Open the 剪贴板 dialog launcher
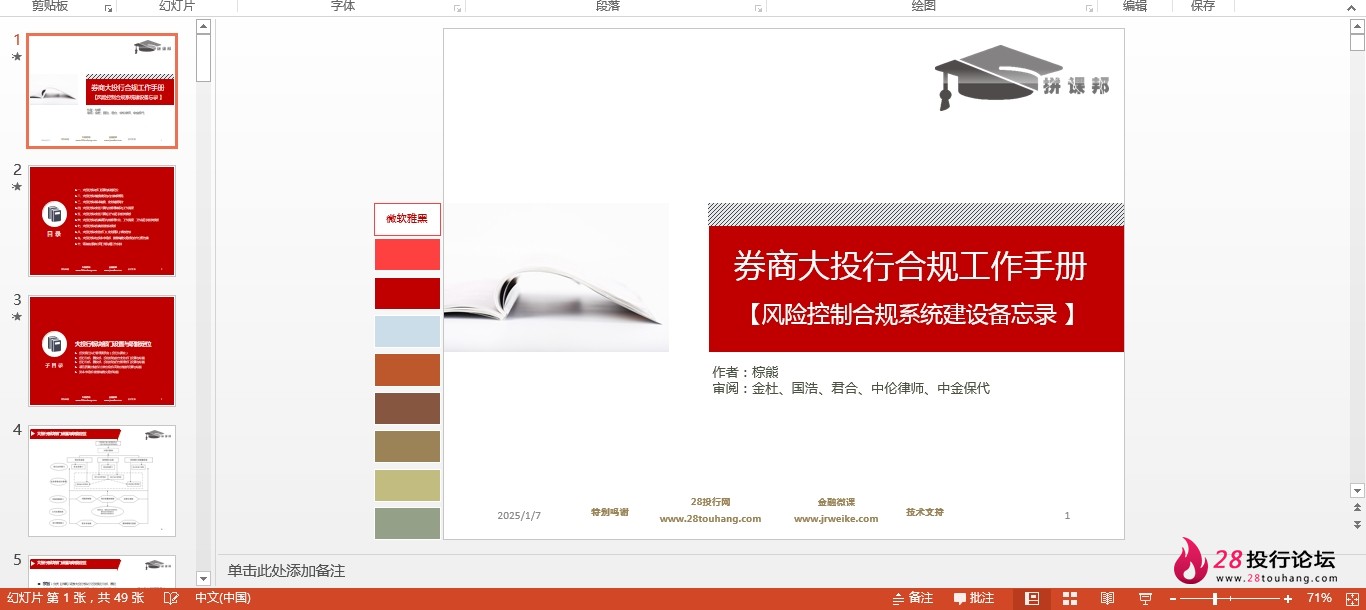1366x610 pixels. [108, 8]
